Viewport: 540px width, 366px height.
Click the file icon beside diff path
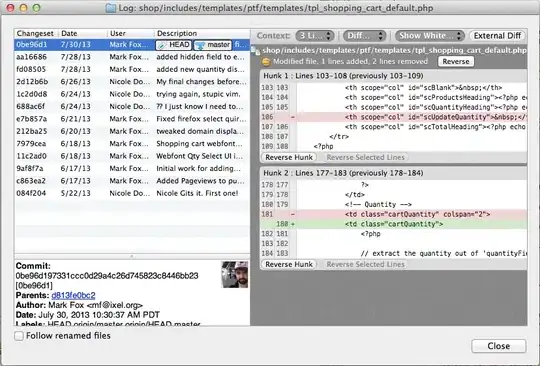[x=255, y=51]
